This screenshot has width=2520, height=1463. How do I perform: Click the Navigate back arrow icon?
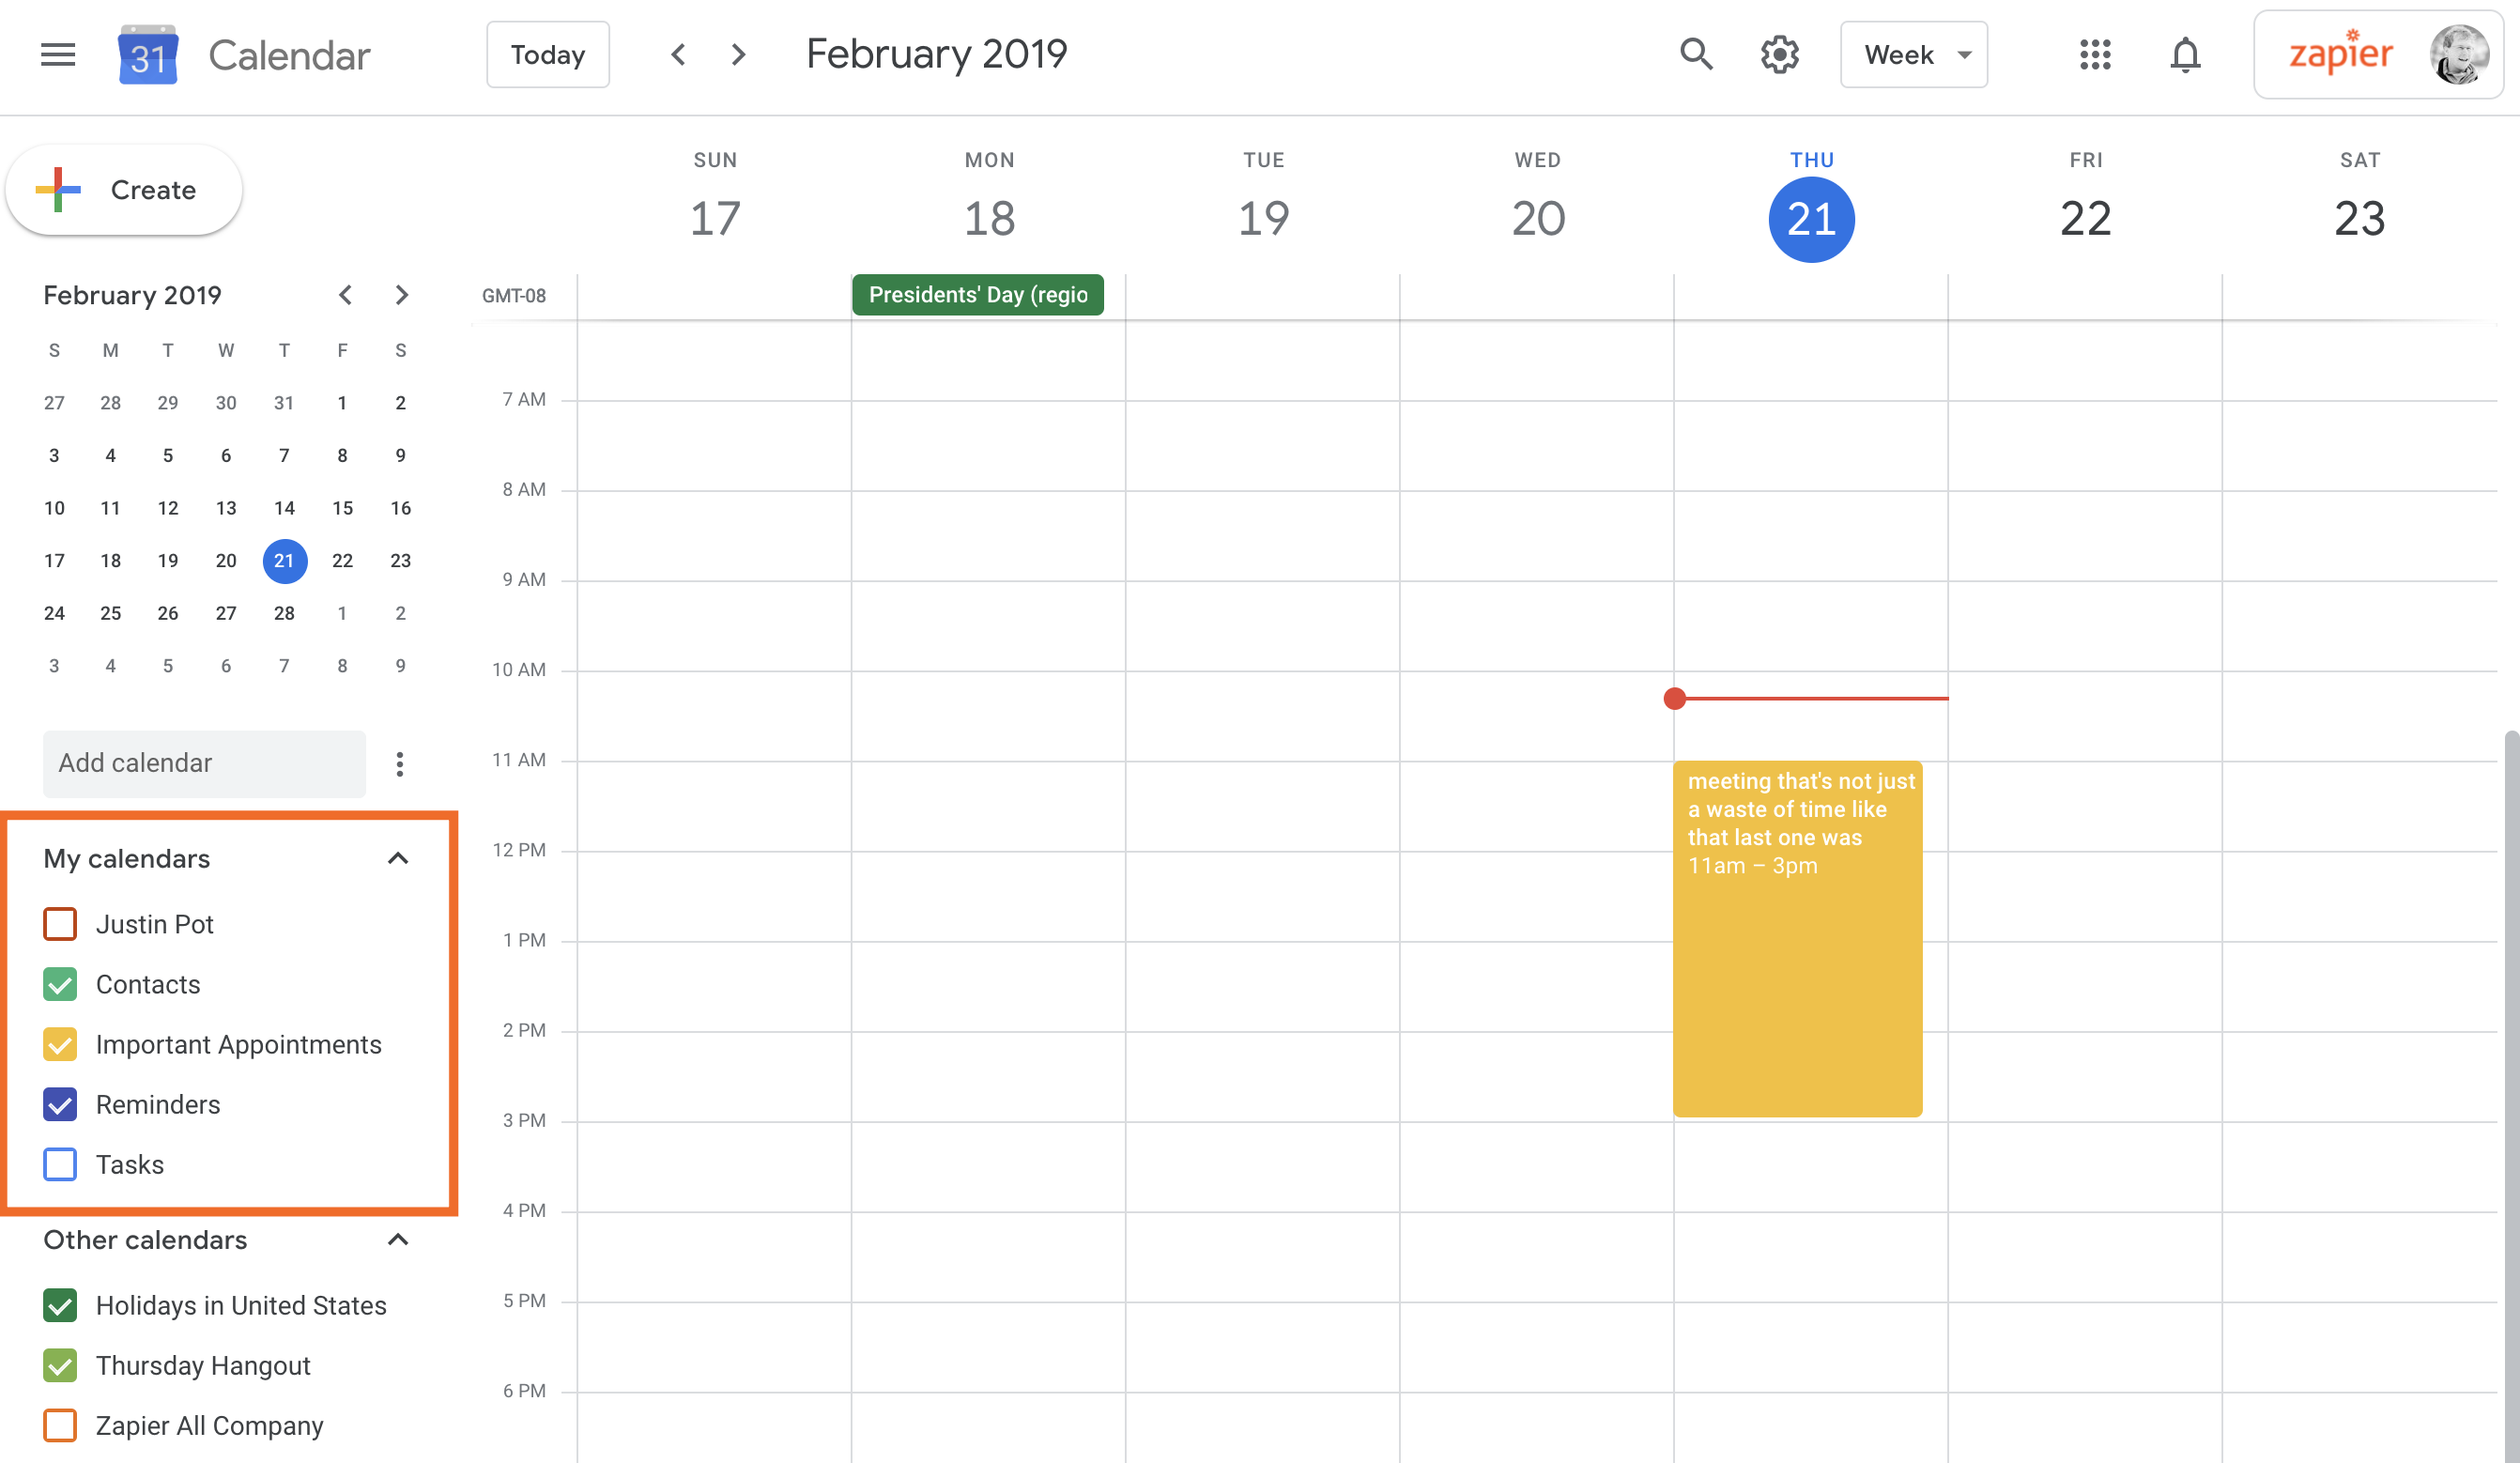coord(676,54)
